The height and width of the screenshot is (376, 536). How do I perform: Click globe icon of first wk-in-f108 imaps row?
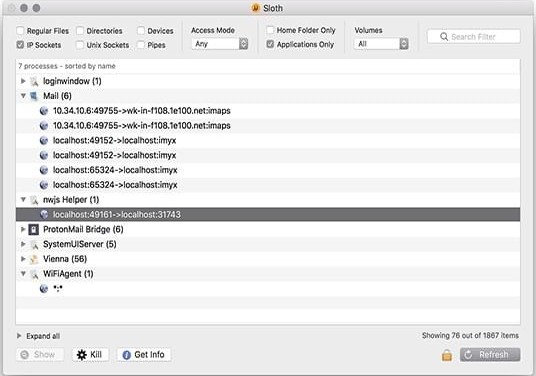[44, 111]
